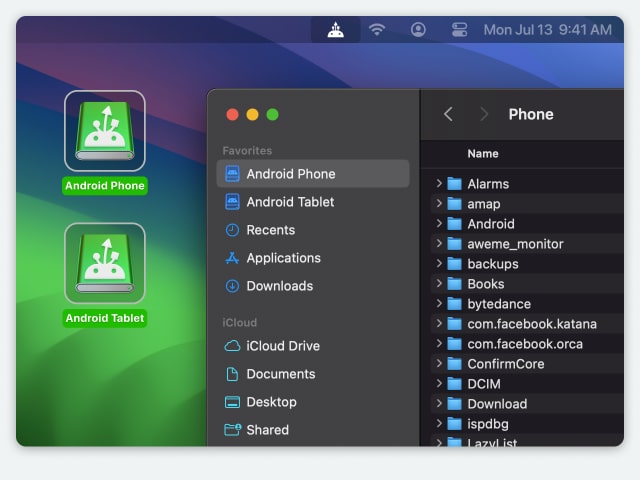Viewport: 640px width, 480px height.
Task: Click the iCloud Drive cloud icon
Action: (x=232, y=346)
